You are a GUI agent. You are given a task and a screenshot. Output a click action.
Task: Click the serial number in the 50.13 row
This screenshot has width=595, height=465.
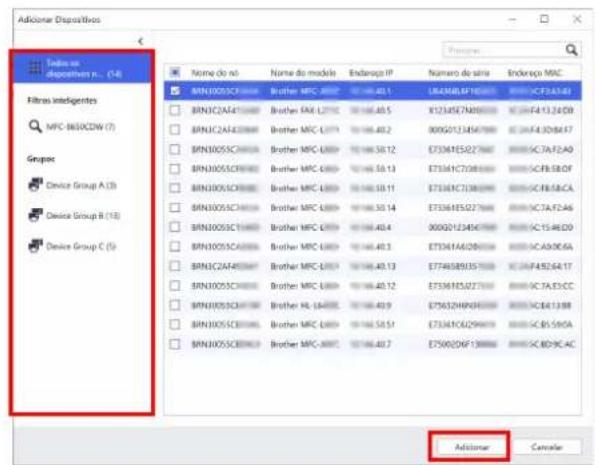[x=462, y=169]
